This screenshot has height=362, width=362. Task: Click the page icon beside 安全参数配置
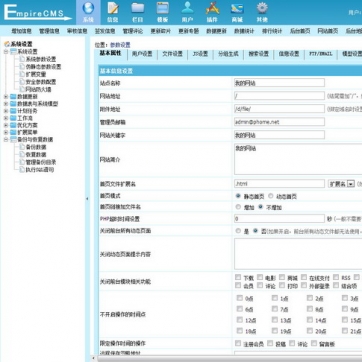coord(22,82)
